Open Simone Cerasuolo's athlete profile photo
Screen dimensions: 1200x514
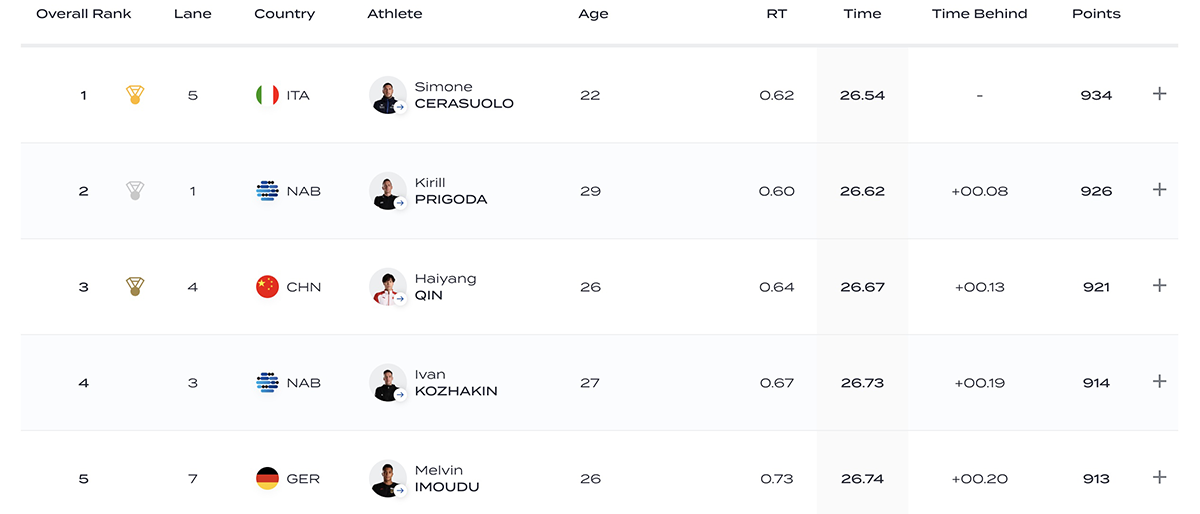click(387, 95)
